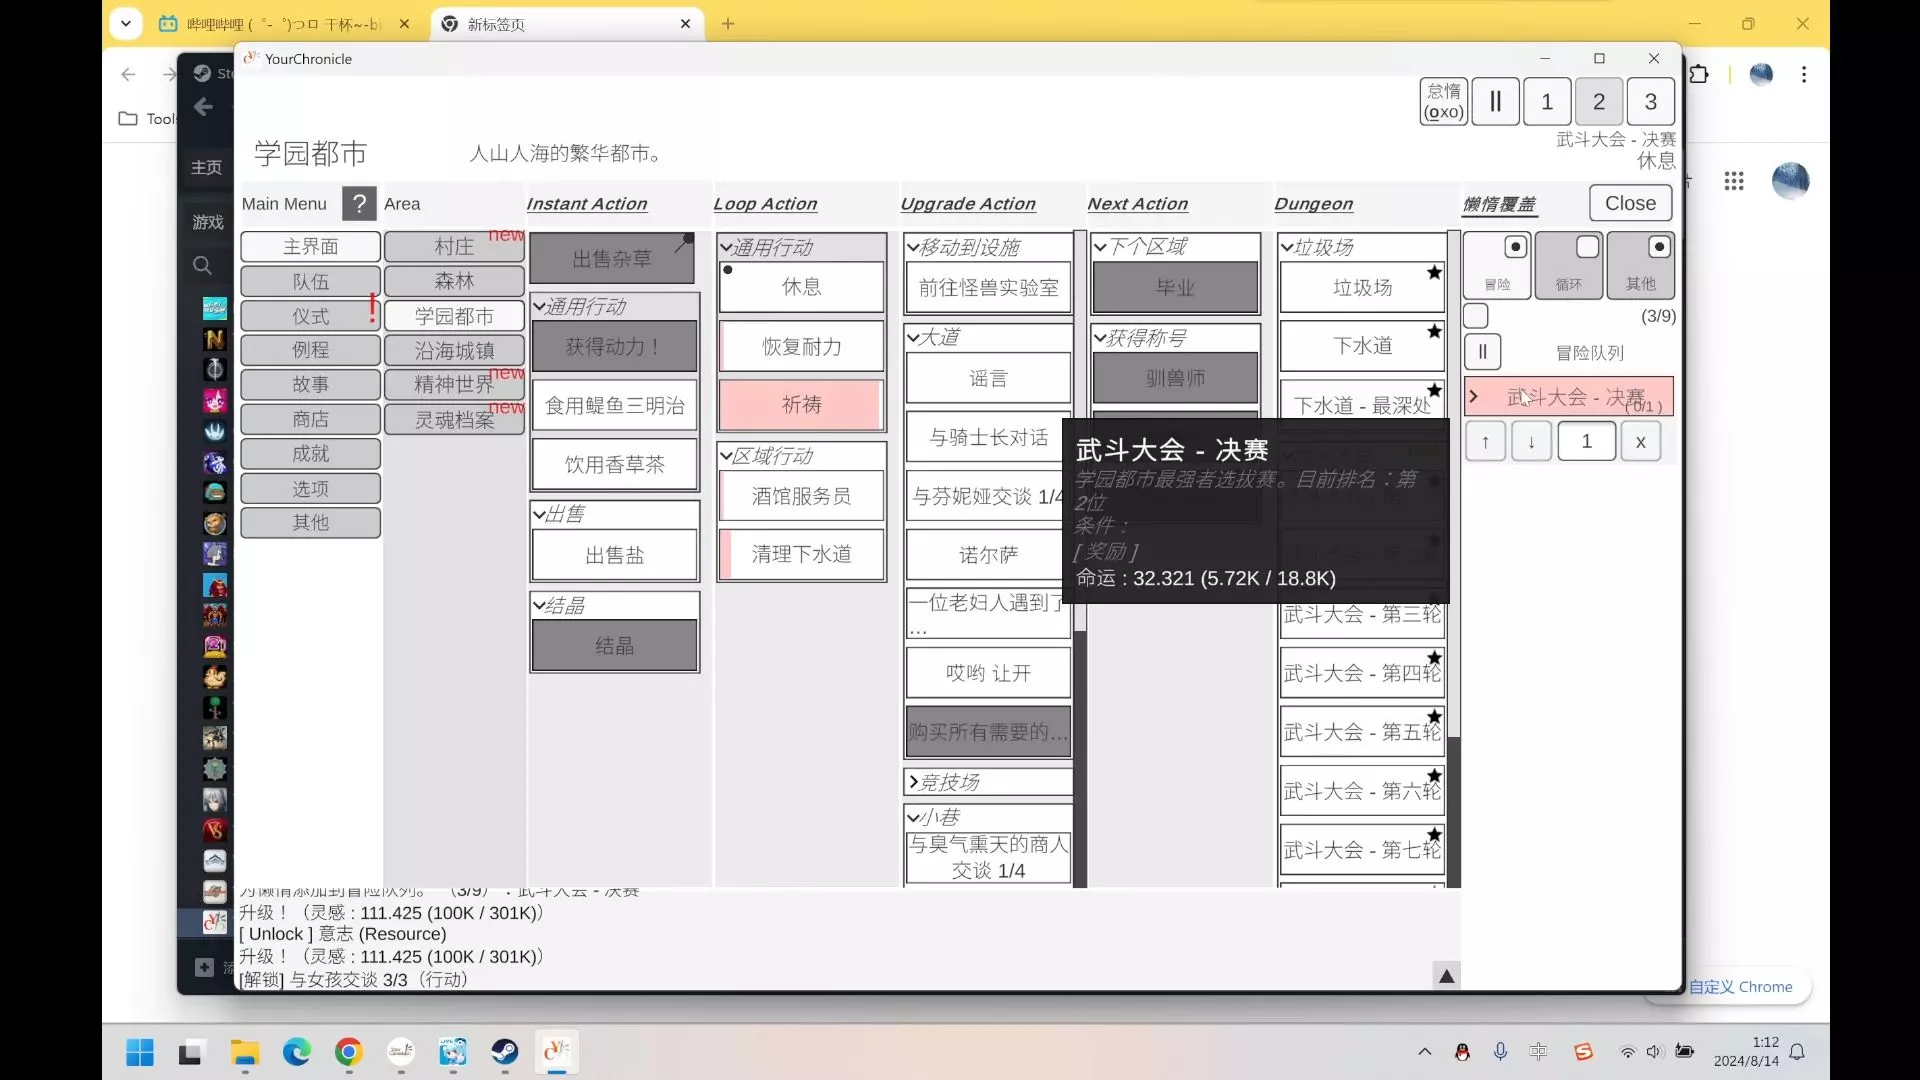
Task: Click the scroll-to-bottom triangle in log
Action: pos(1446,976)
